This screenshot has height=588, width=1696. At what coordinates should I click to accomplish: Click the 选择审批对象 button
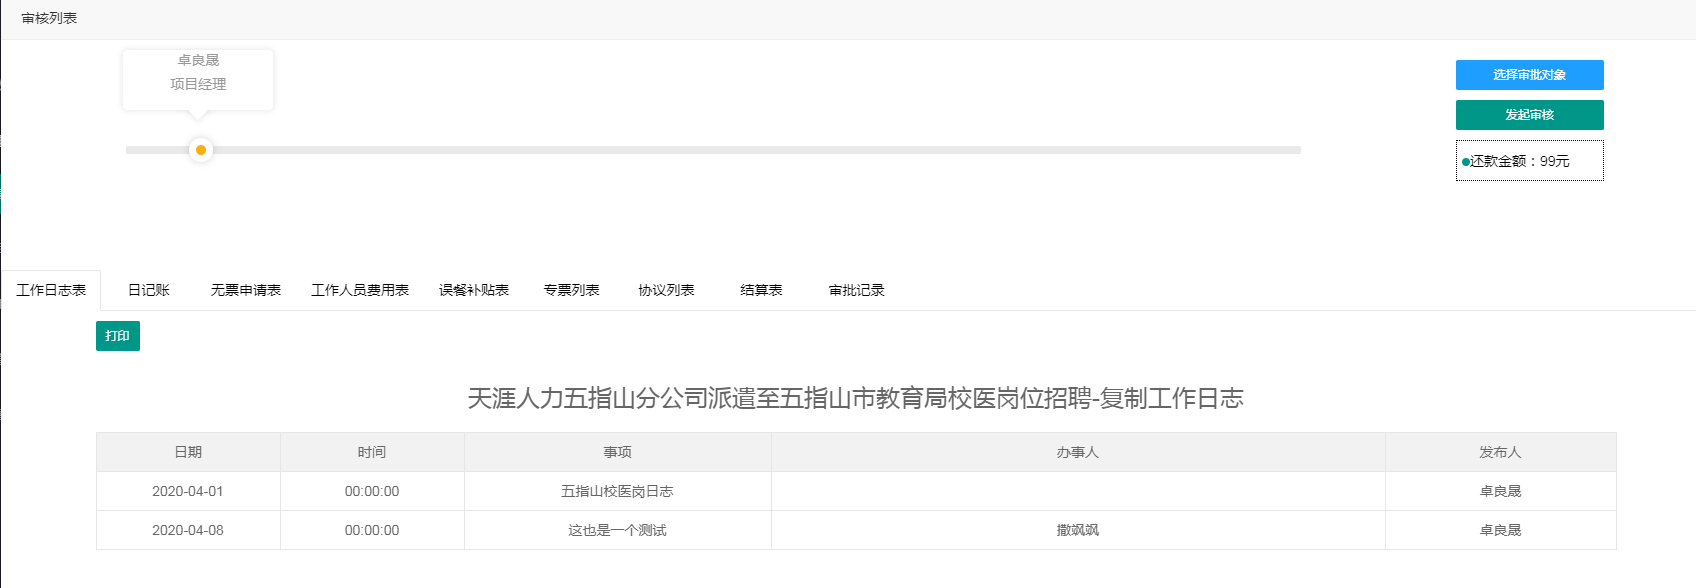(x=1529, y=75)
